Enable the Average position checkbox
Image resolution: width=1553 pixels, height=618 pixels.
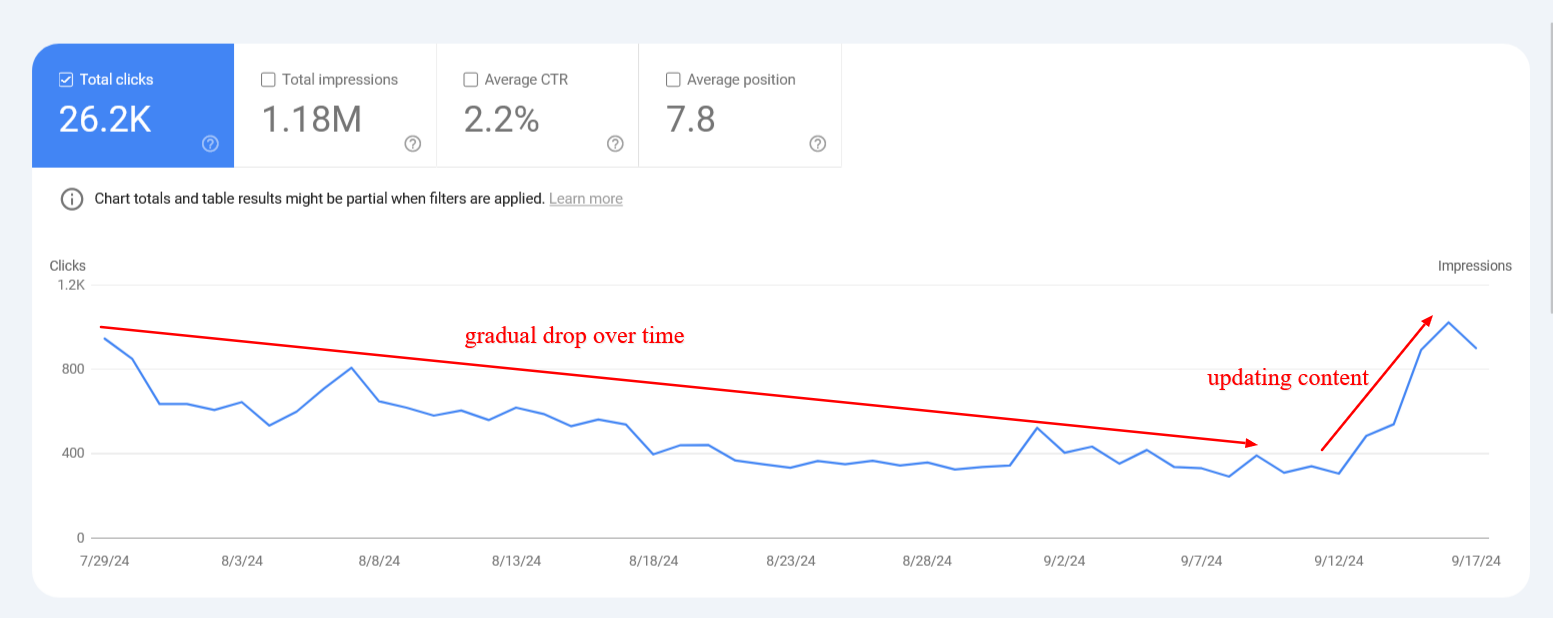(x=673, y=79)
